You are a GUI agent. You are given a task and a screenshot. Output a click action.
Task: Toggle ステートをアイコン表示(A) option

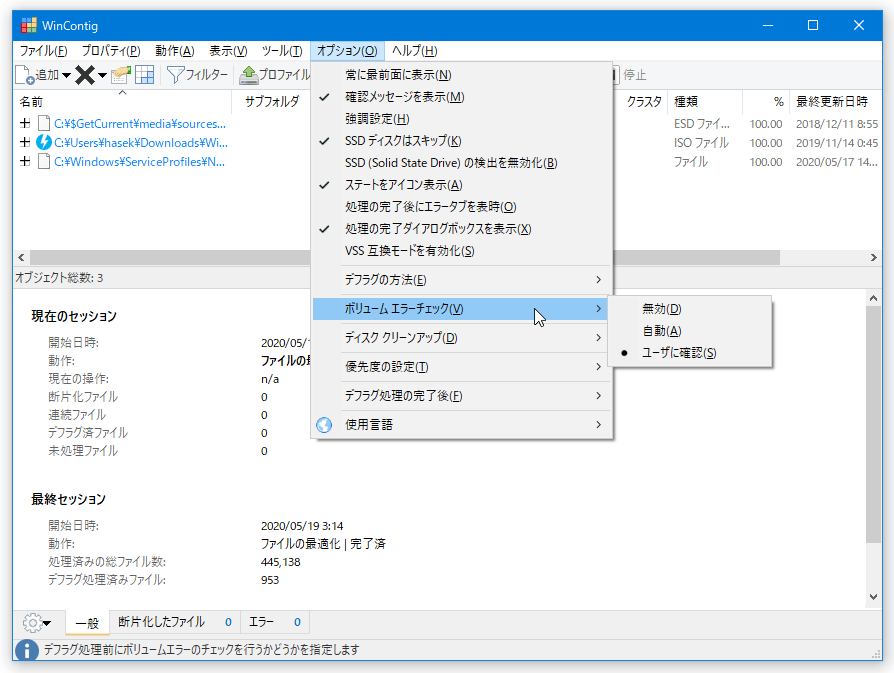pos(462,185)
